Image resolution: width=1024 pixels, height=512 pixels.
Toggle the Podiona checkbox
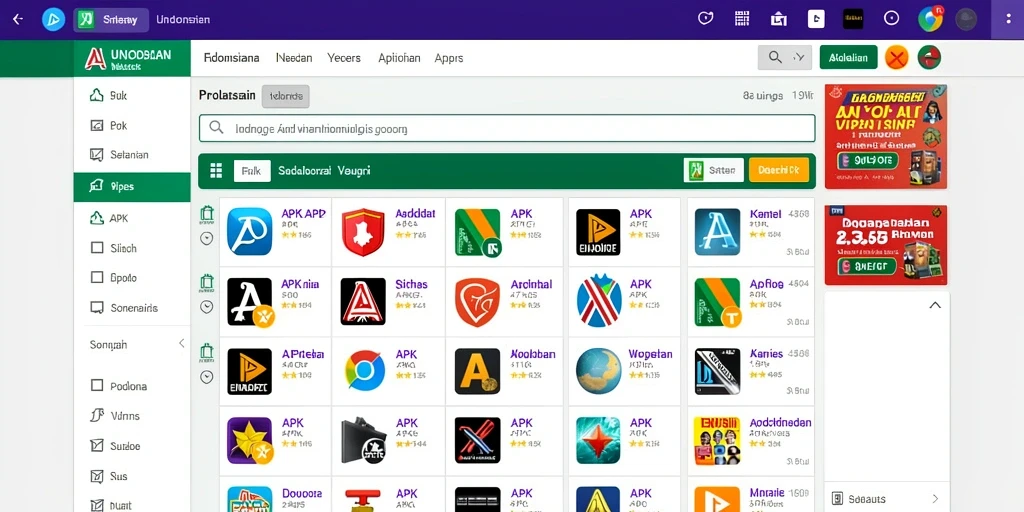[97, 385]
